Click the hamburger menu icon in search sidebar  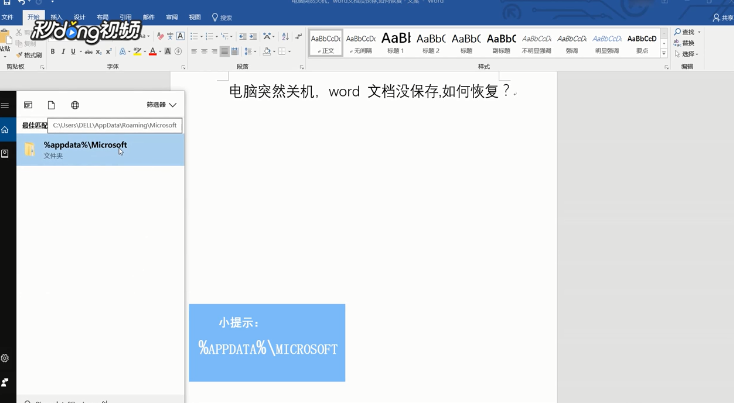click(5, 105)
